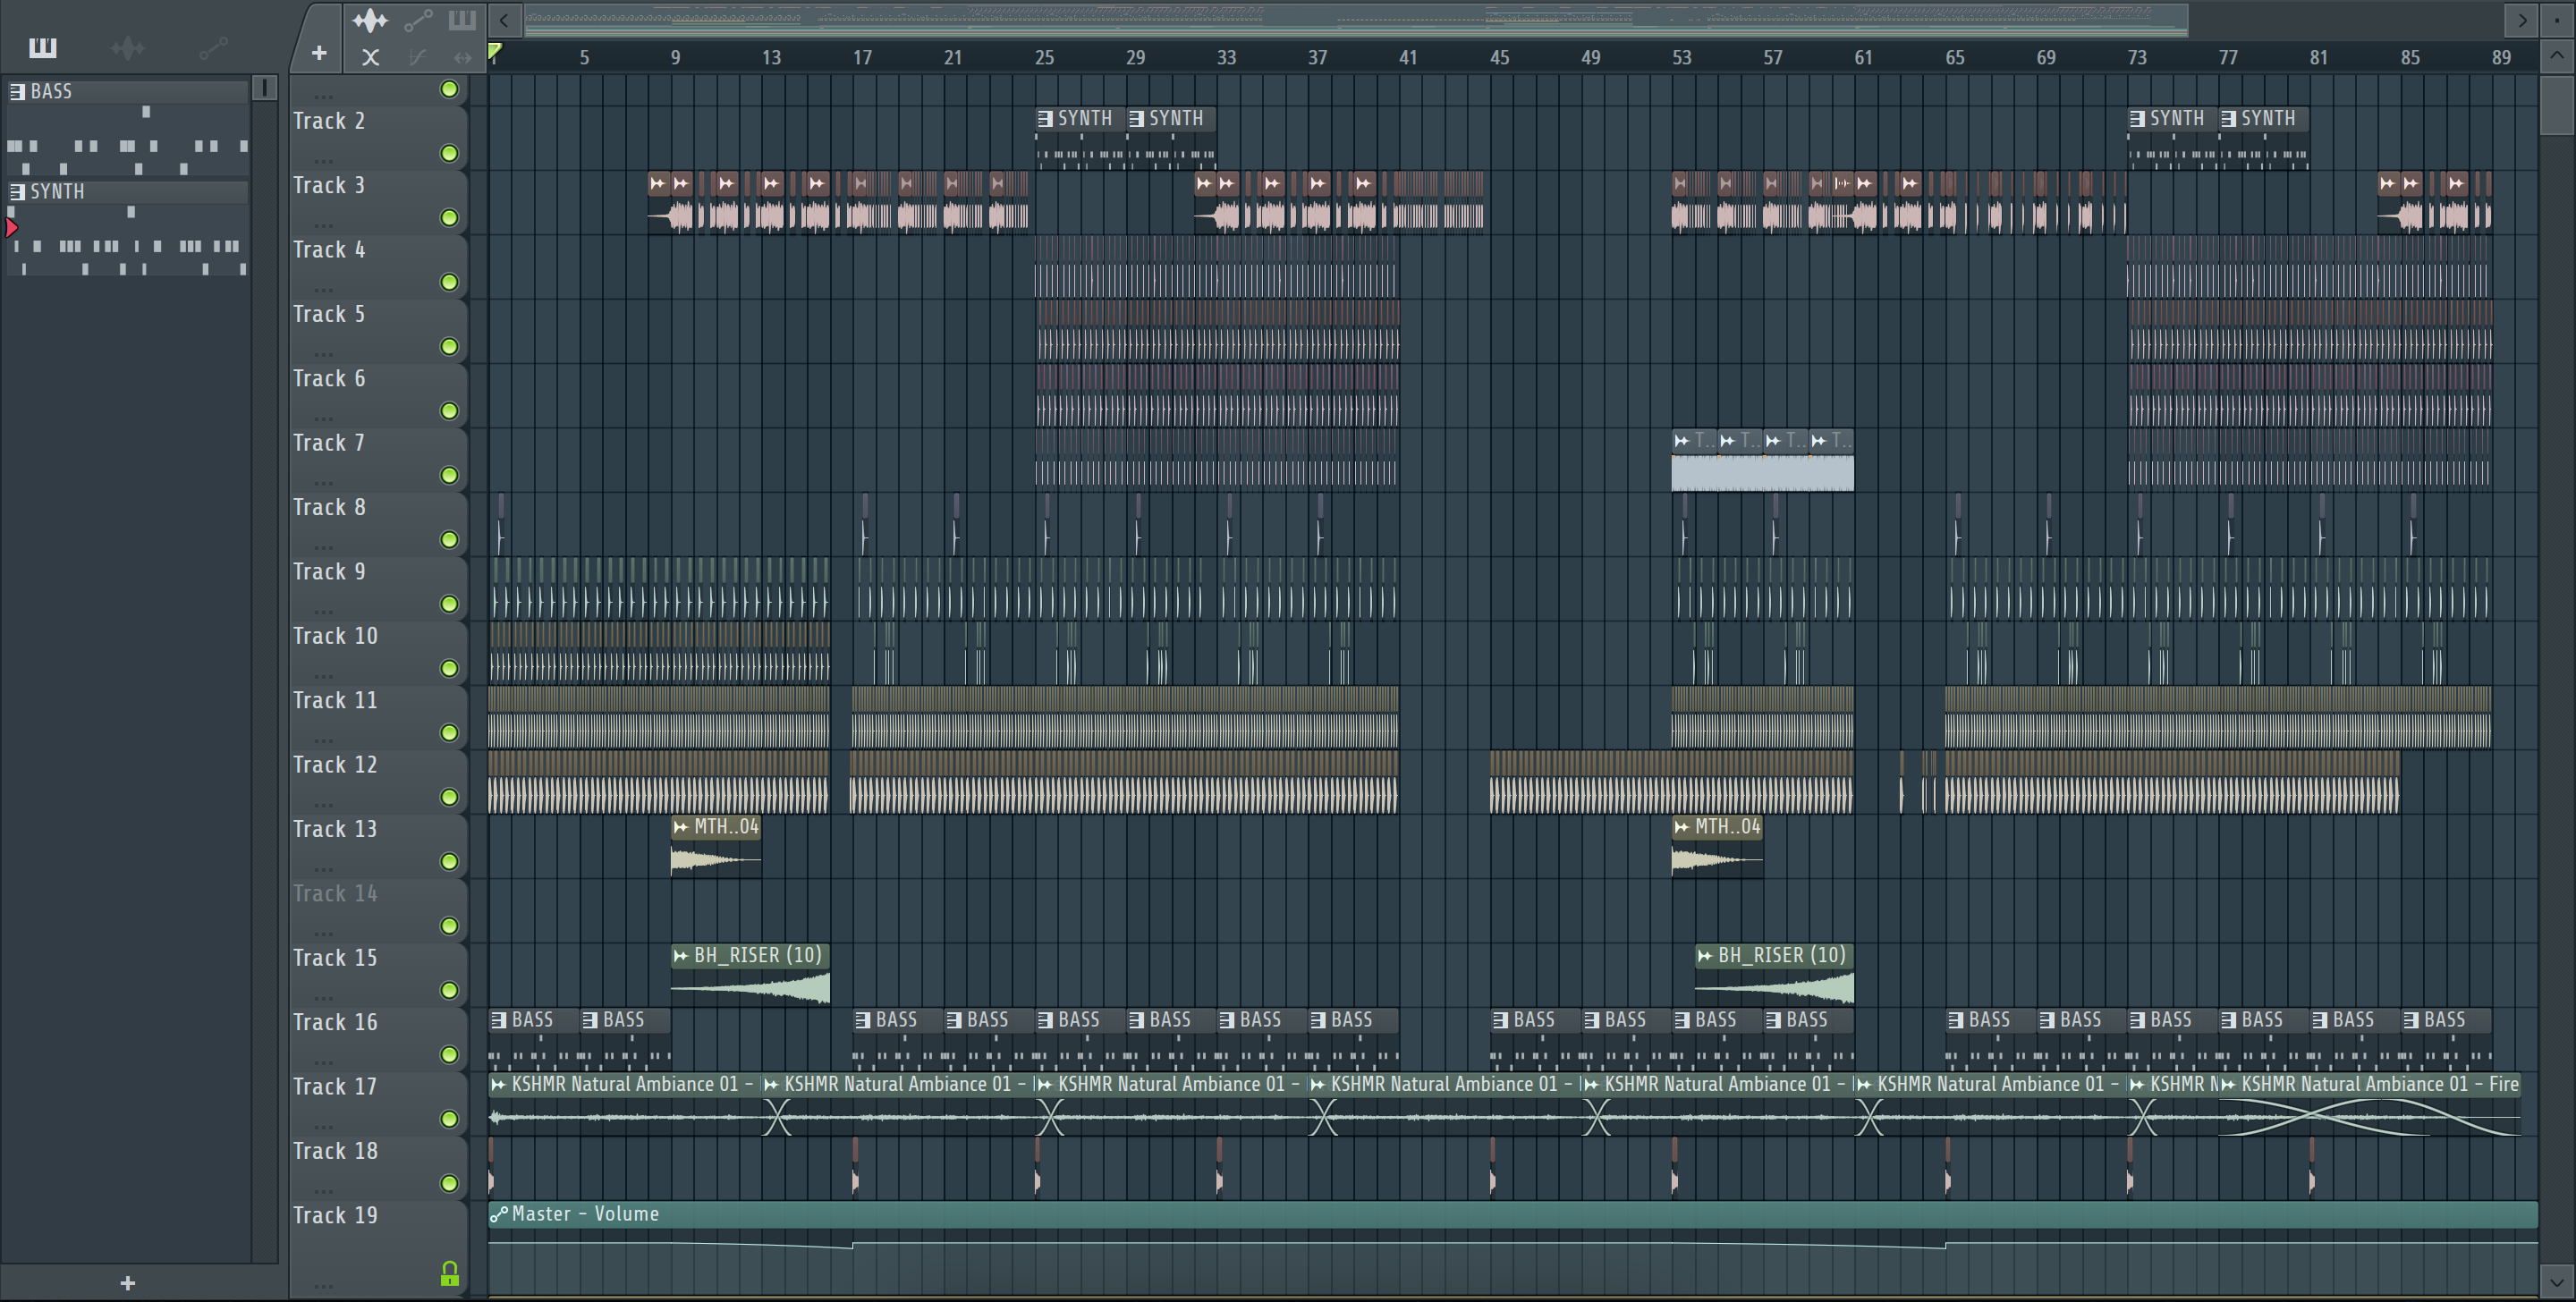The image size is (2576, 1302).
Task: Toggle the Track 14 mute LED
Action: 449,926
